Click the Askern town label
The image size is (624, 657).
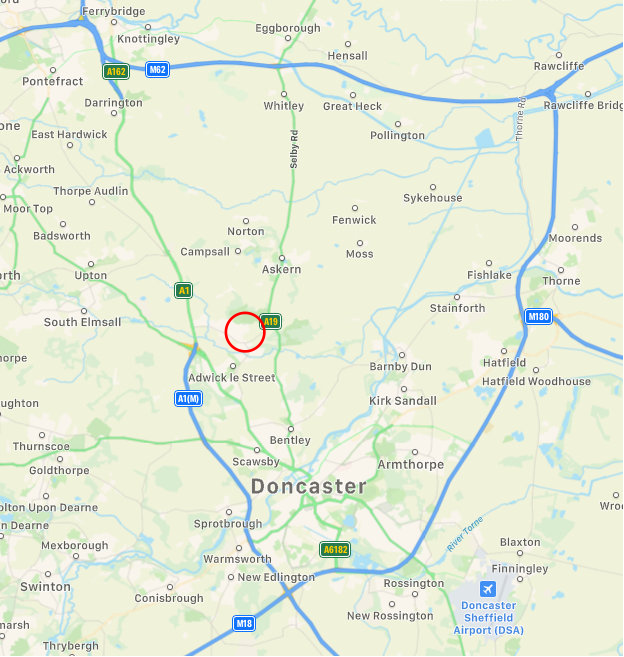click(282, 269)
